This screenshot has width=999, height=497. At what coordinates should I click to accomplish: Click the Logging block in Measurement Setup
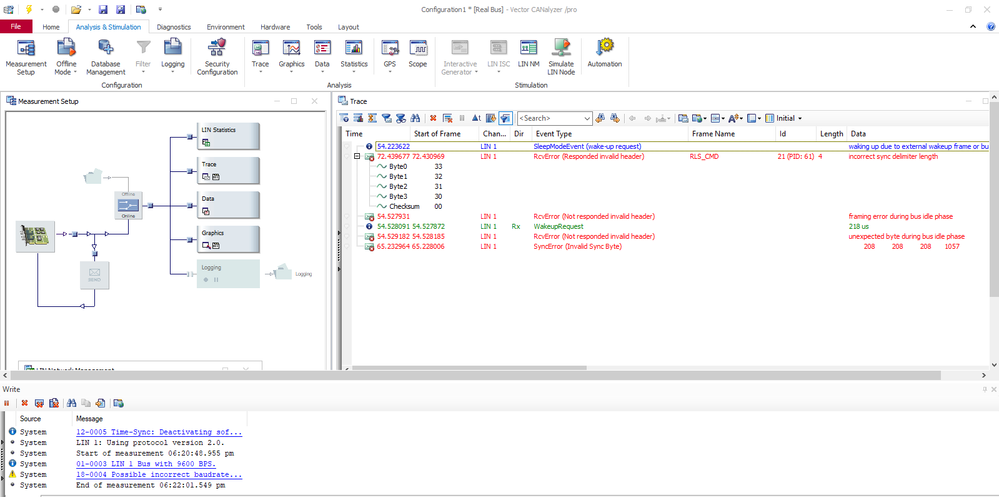(229, 273)
